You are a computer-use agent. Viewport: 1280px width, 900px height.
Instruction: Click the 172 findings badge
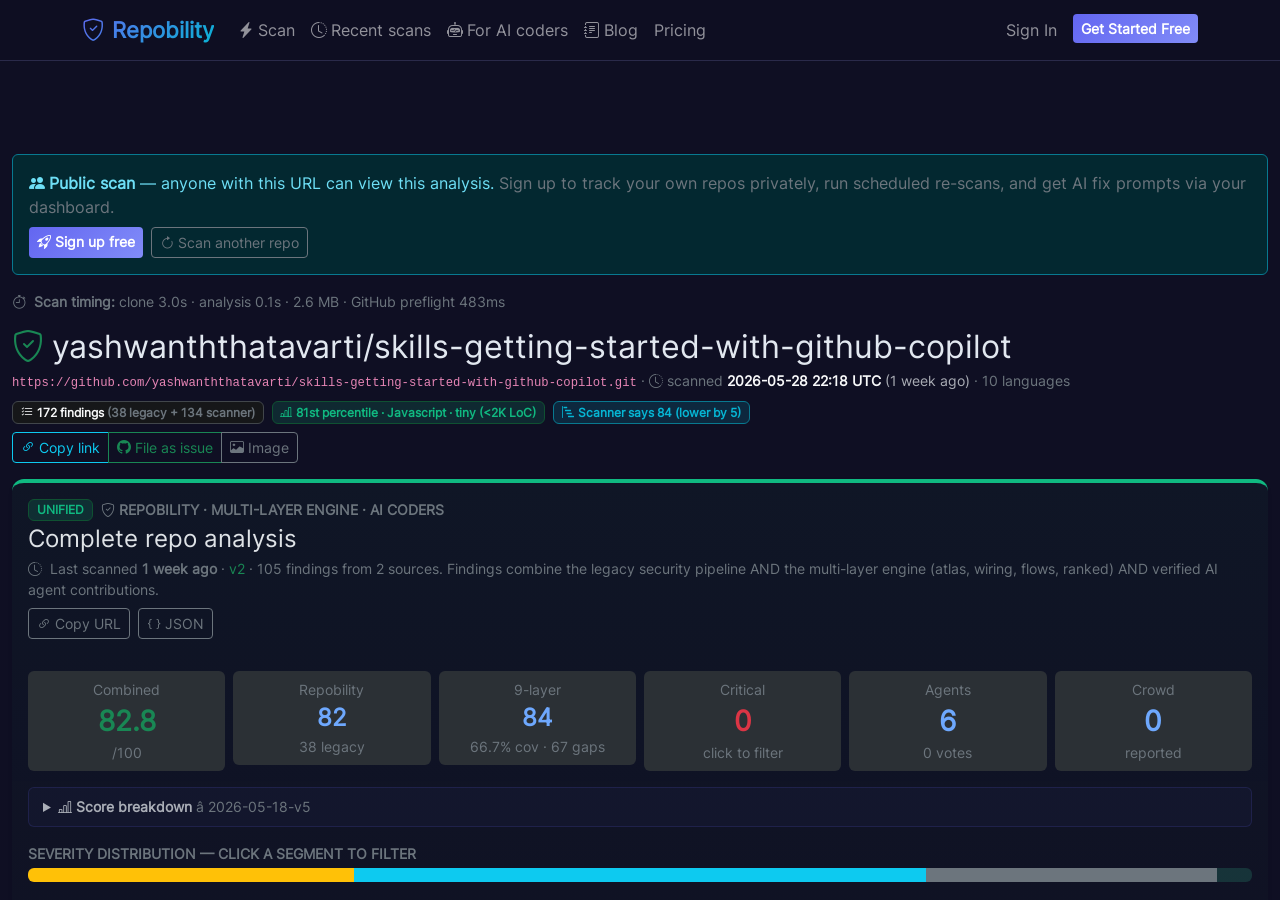tap(138, 412)
